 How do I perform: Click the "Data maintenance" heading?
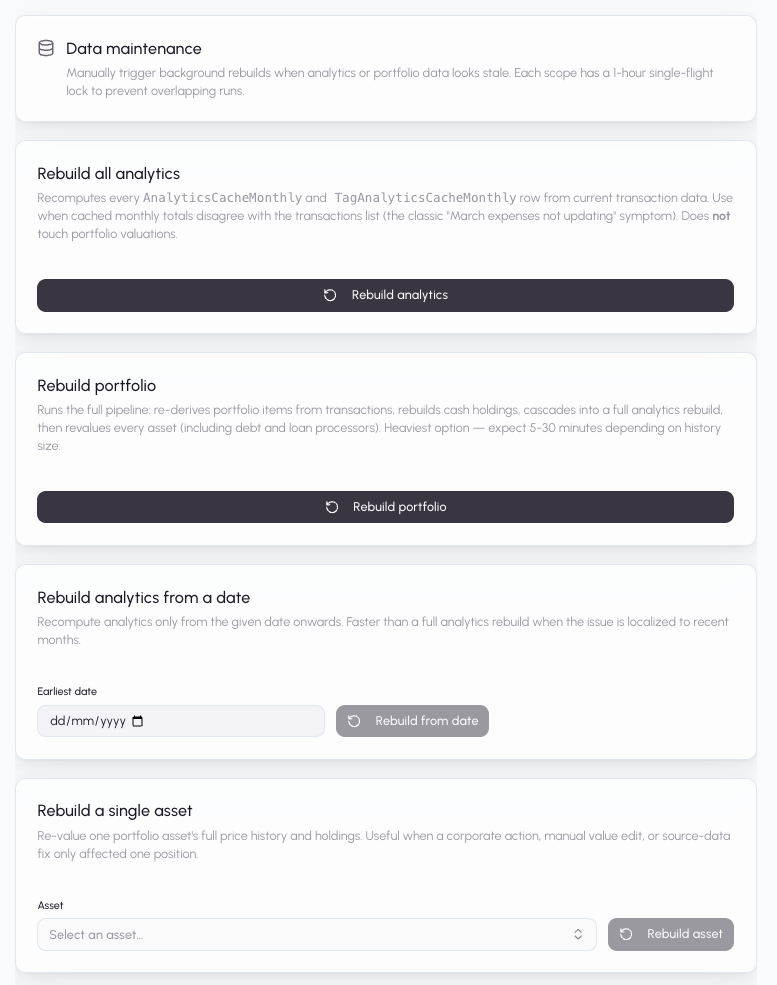(134, 48)
